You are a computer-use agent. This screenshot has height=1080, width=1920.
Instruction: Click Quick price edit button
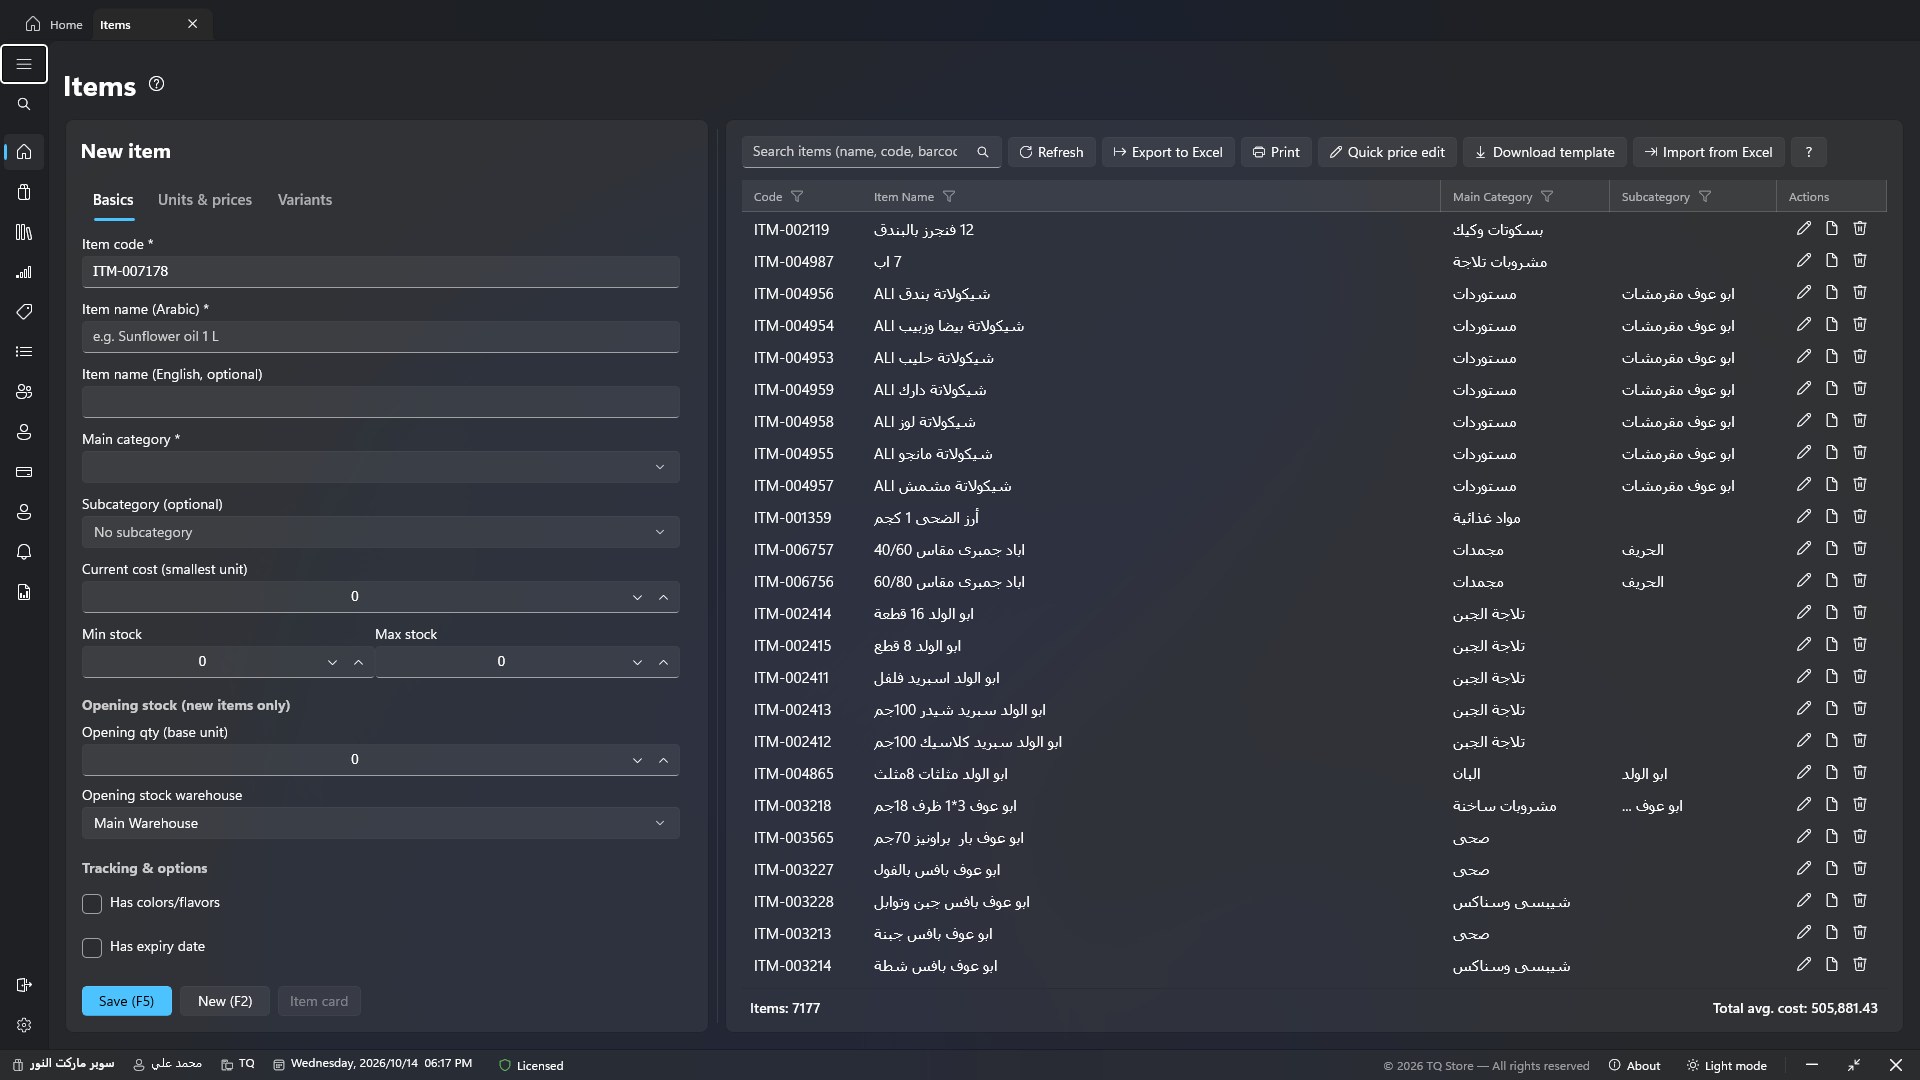point(1387,152)
